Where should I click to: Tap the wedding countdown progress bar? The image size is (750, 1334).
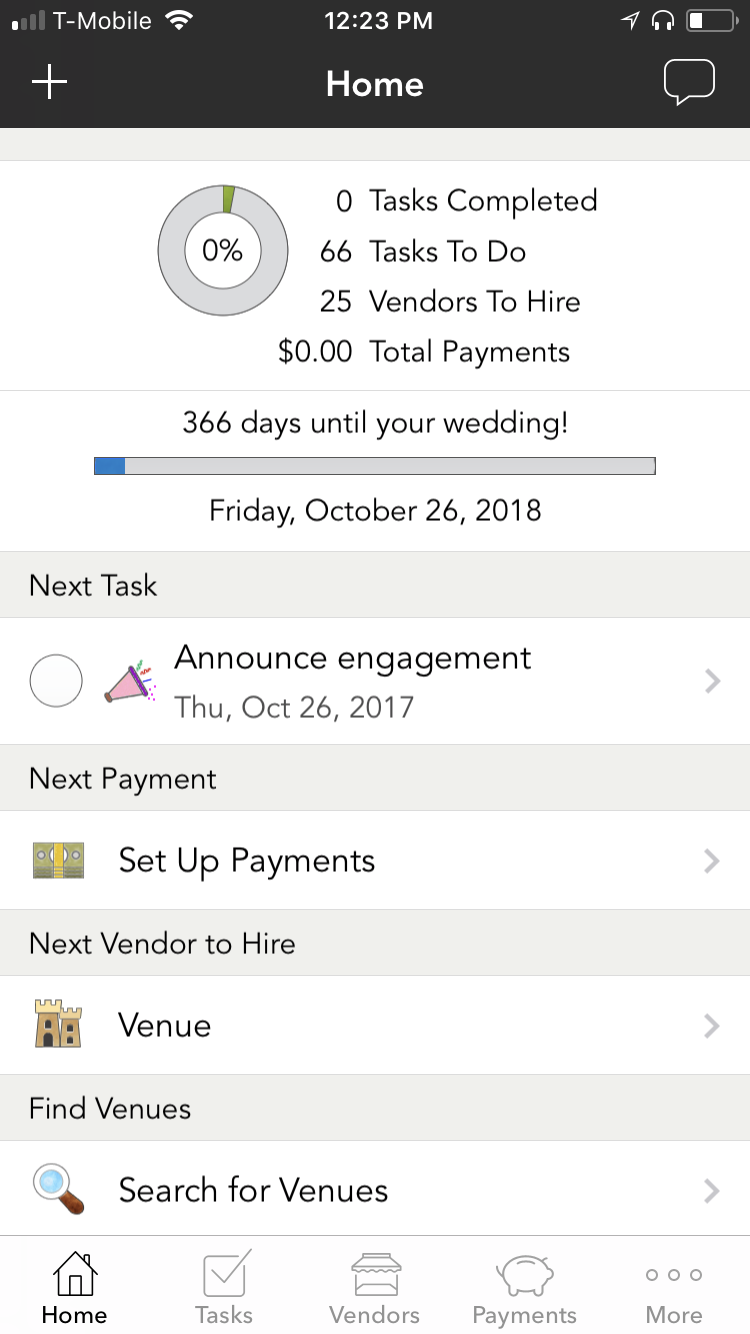[x=374, y=466]
